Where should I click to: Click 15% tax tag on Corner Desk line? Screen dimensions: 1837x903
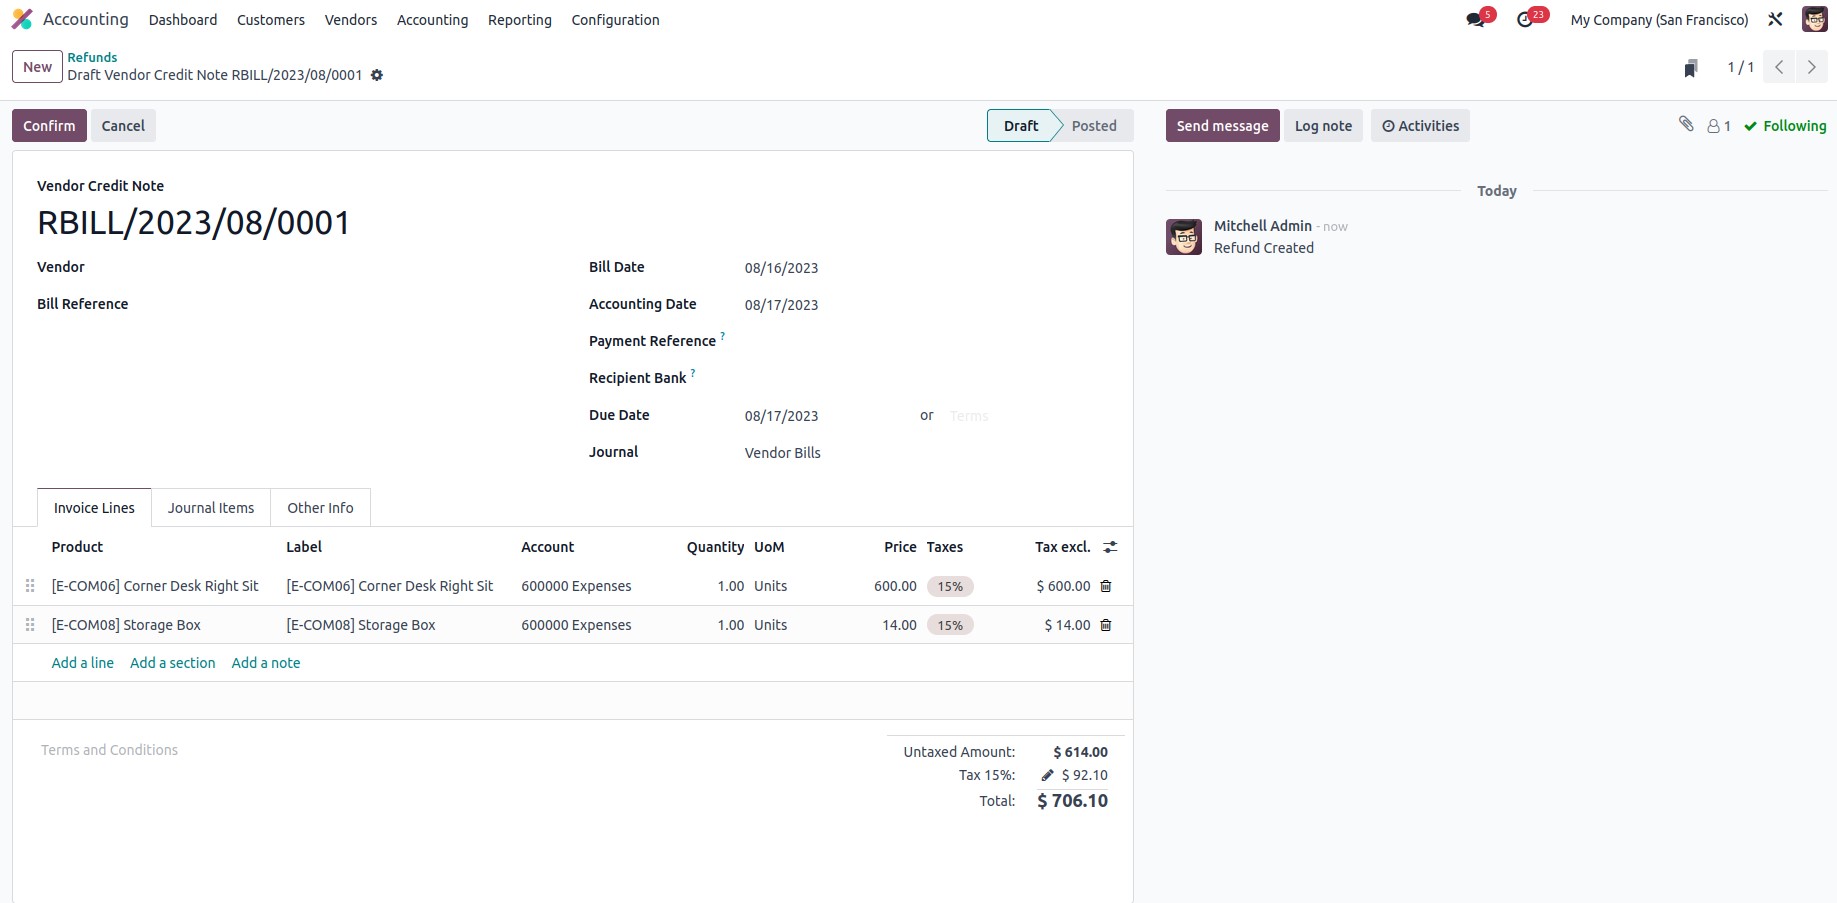coord(950,586)
